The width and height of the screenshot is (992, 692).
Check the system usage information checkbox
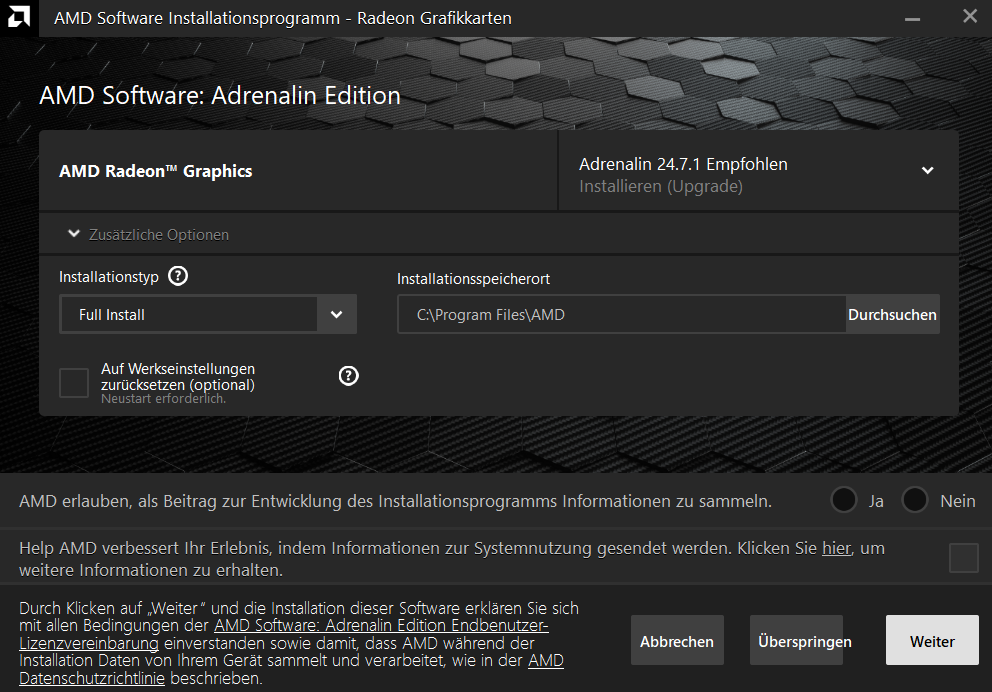coord(963,559)
